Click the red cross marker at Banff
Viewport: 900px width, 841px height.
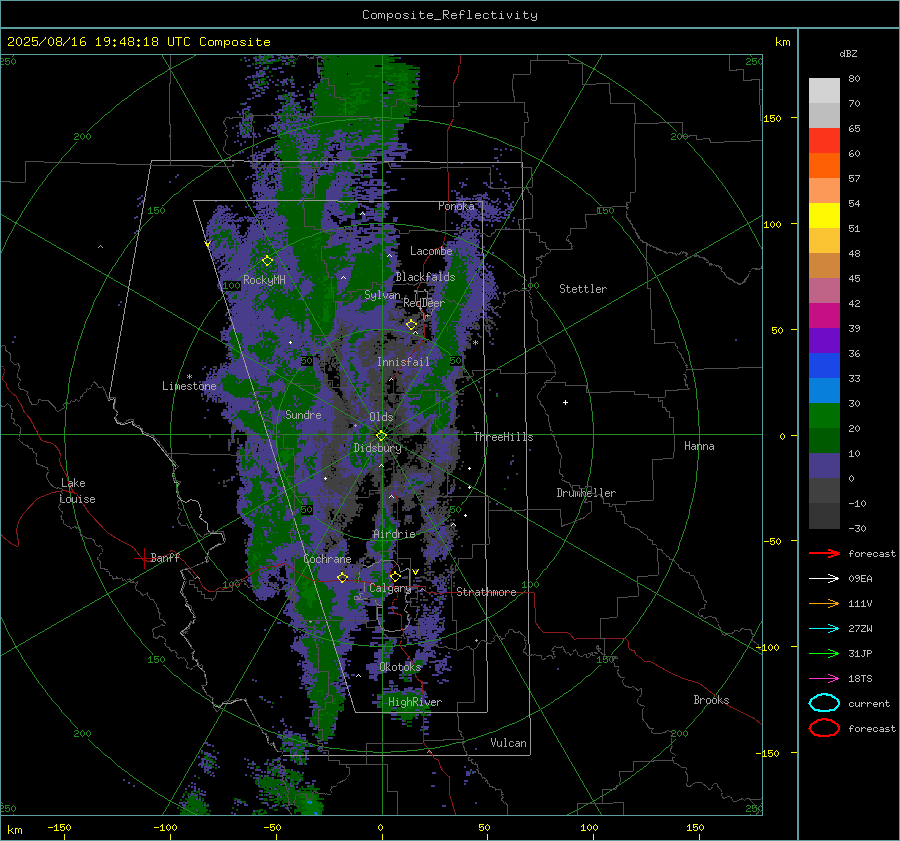coord(143,558)
